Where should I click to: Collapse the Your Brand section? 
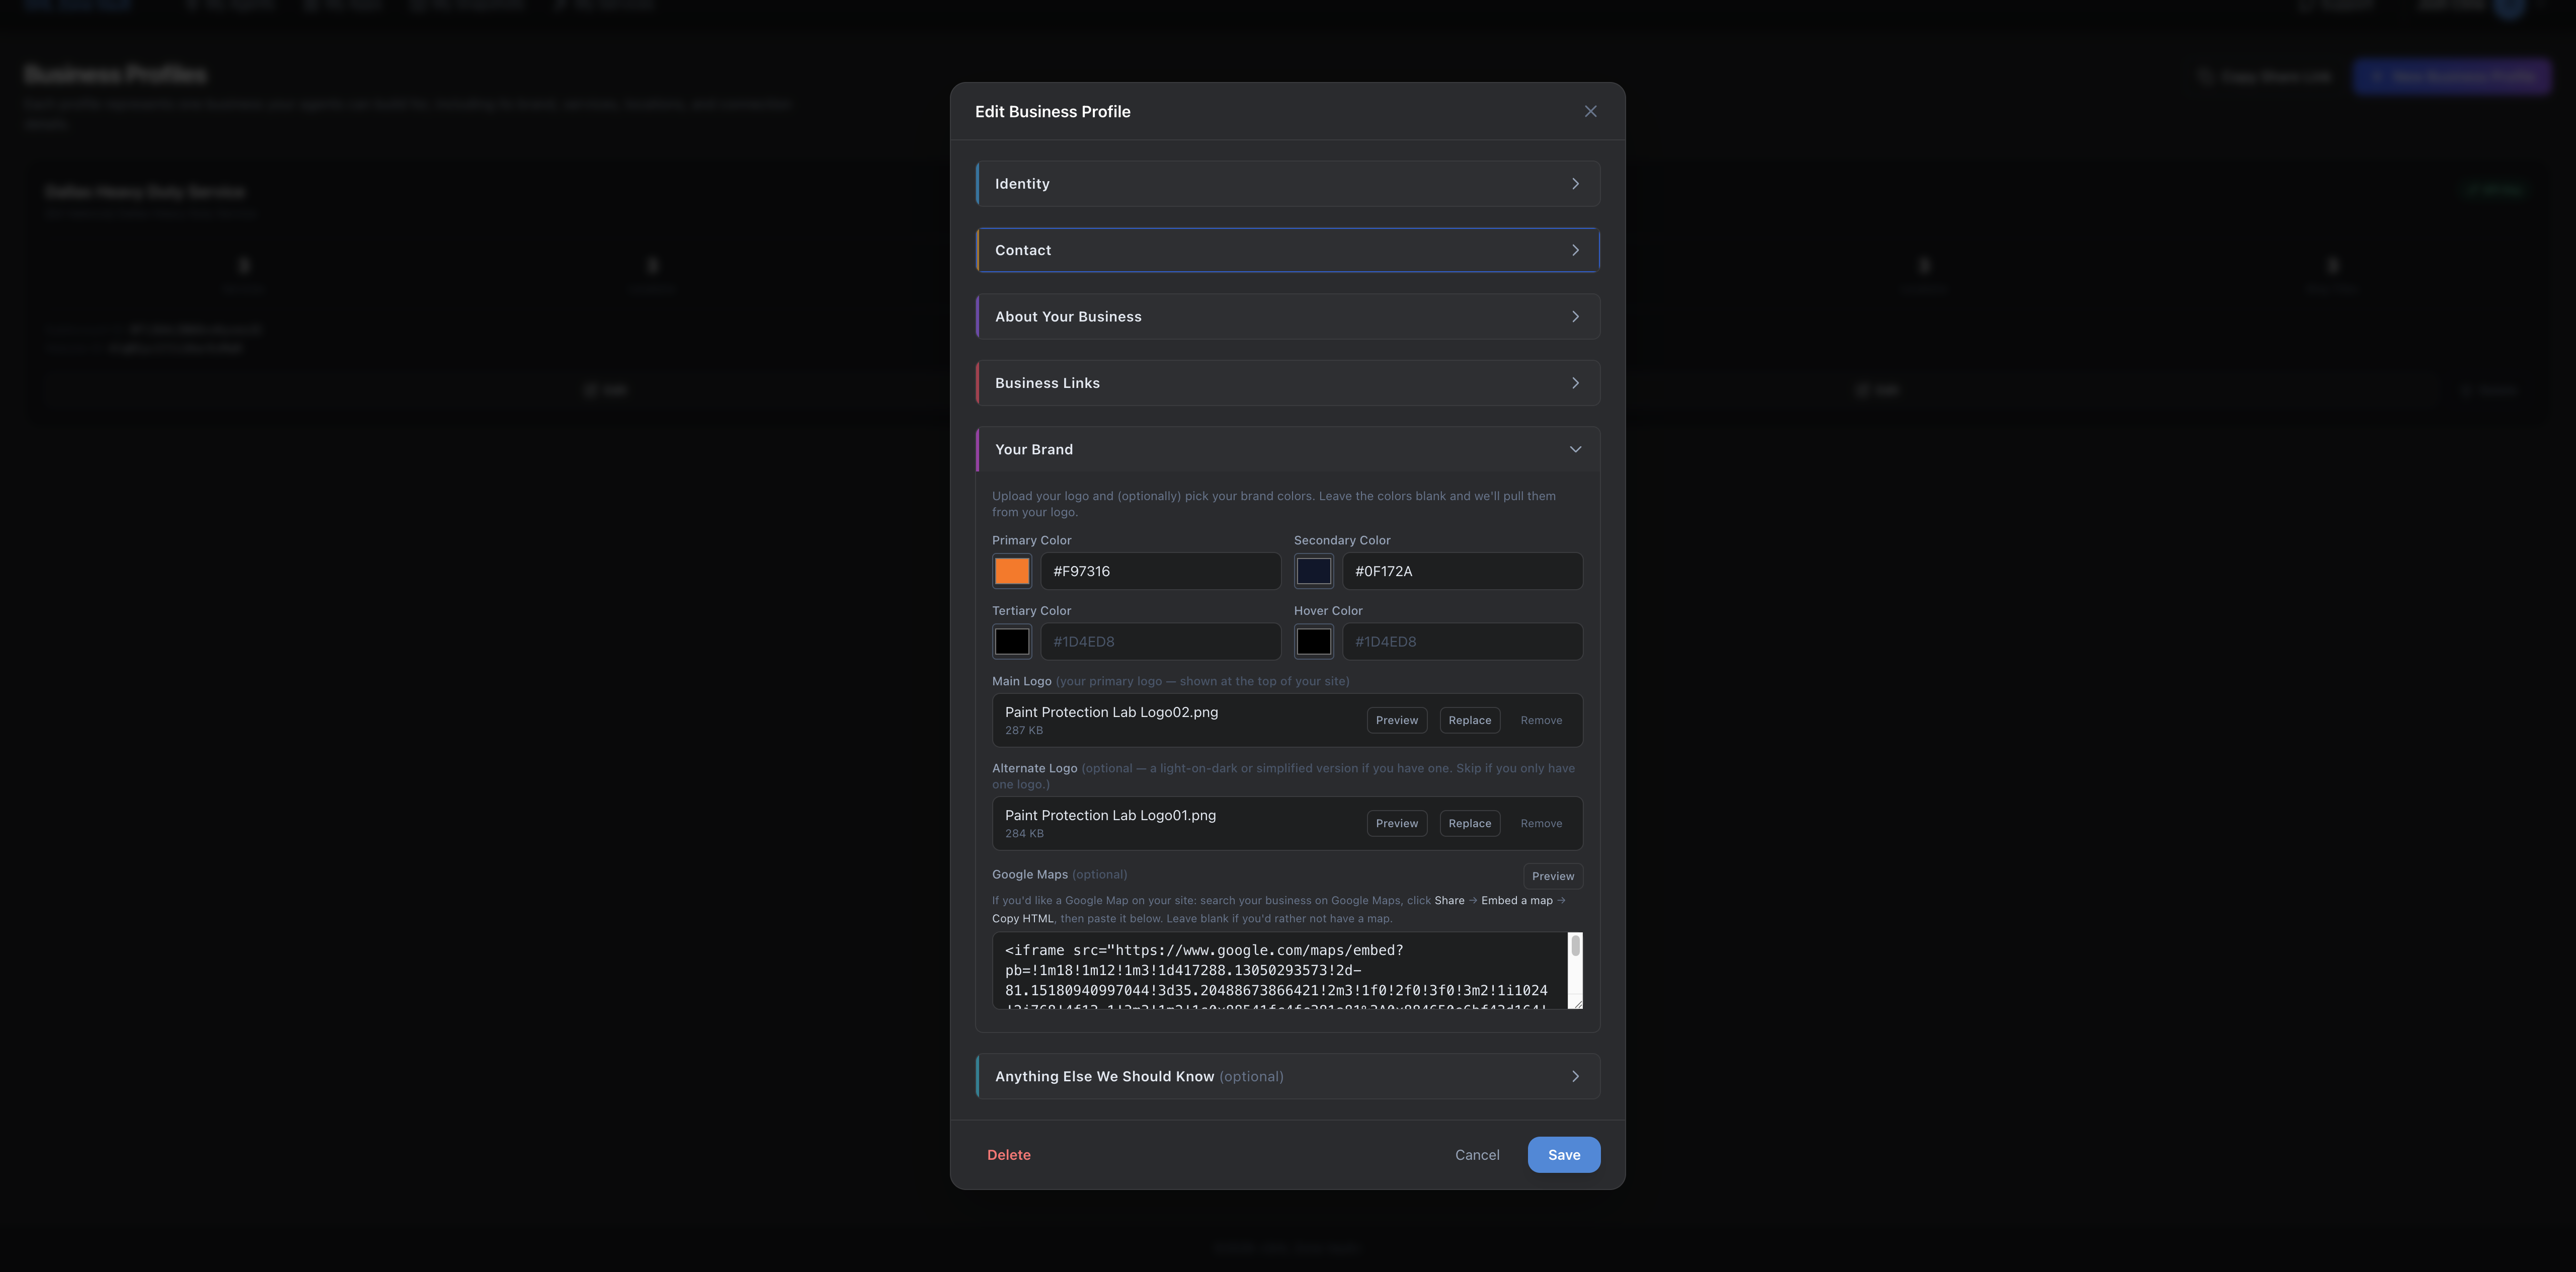click(1287, 450)
